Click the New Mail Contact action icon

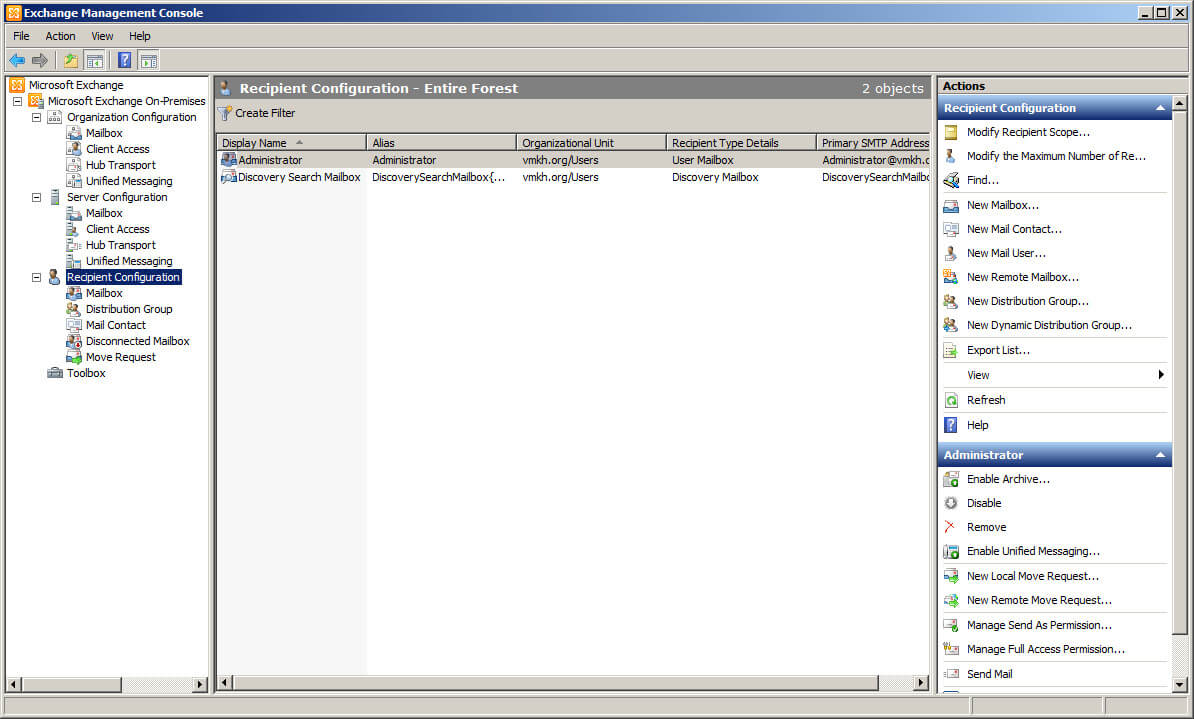pos(950,229)
